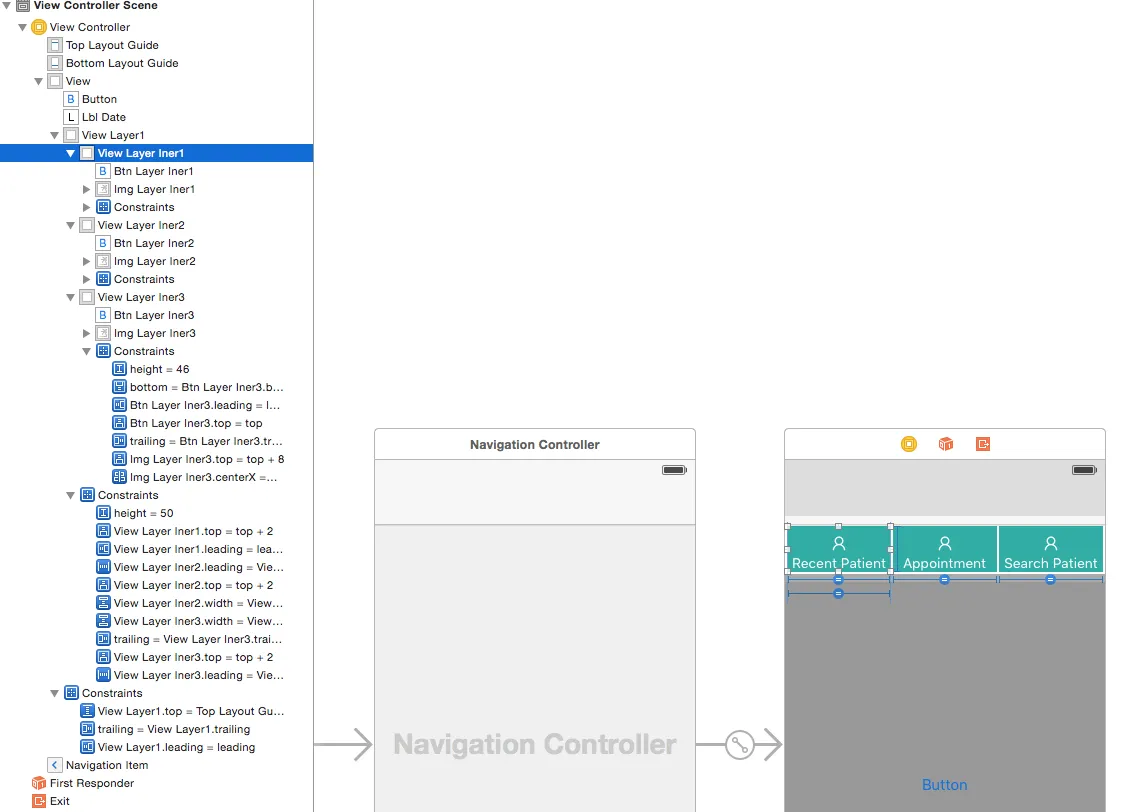Select the height = 50 constraint icon
This screenshot has height=812, width=1135.
(104, 513)
